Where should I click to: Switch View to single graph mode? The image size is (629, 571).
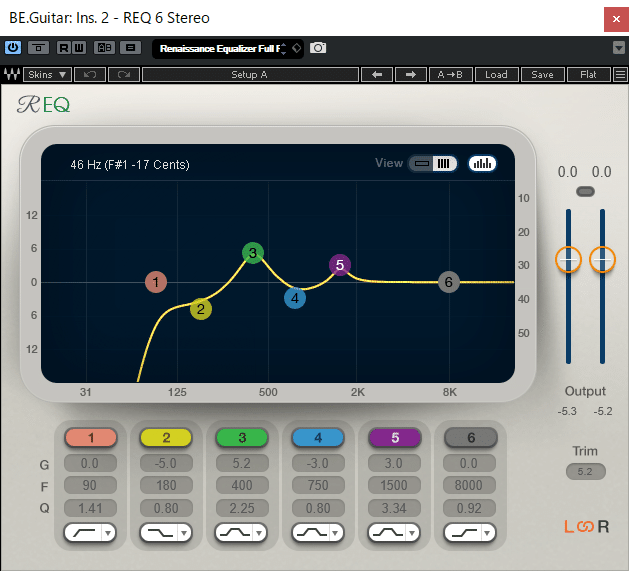click(422, 163)
